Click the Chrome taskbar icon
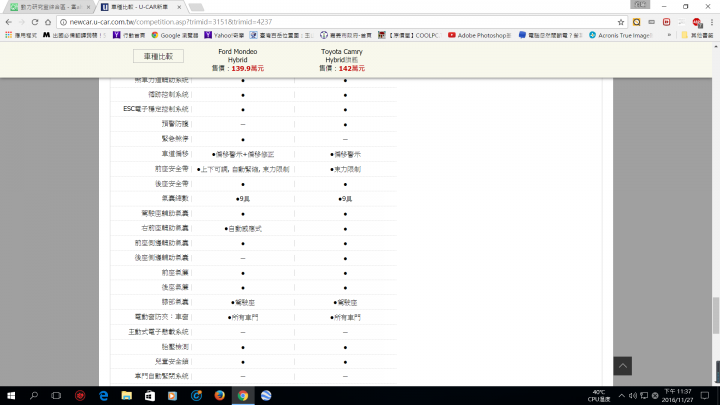 (x=243, y=395)
